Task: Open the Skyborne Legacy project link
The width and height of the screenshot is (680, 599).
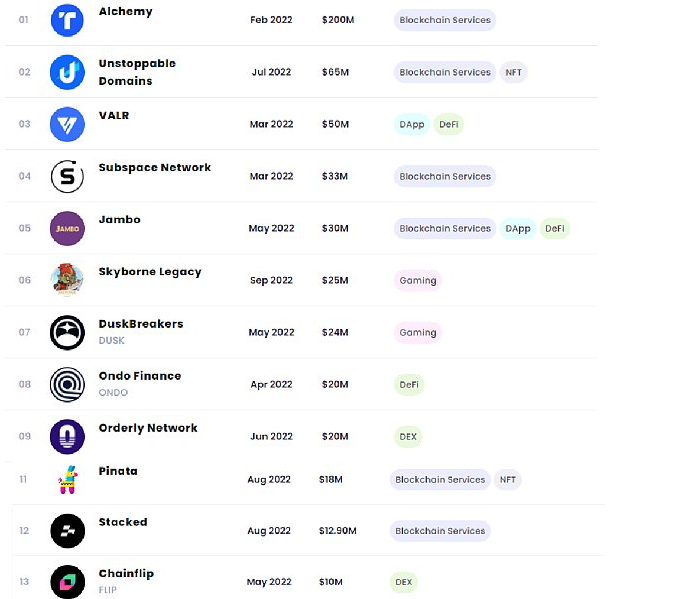Action: tap(150, 272)
